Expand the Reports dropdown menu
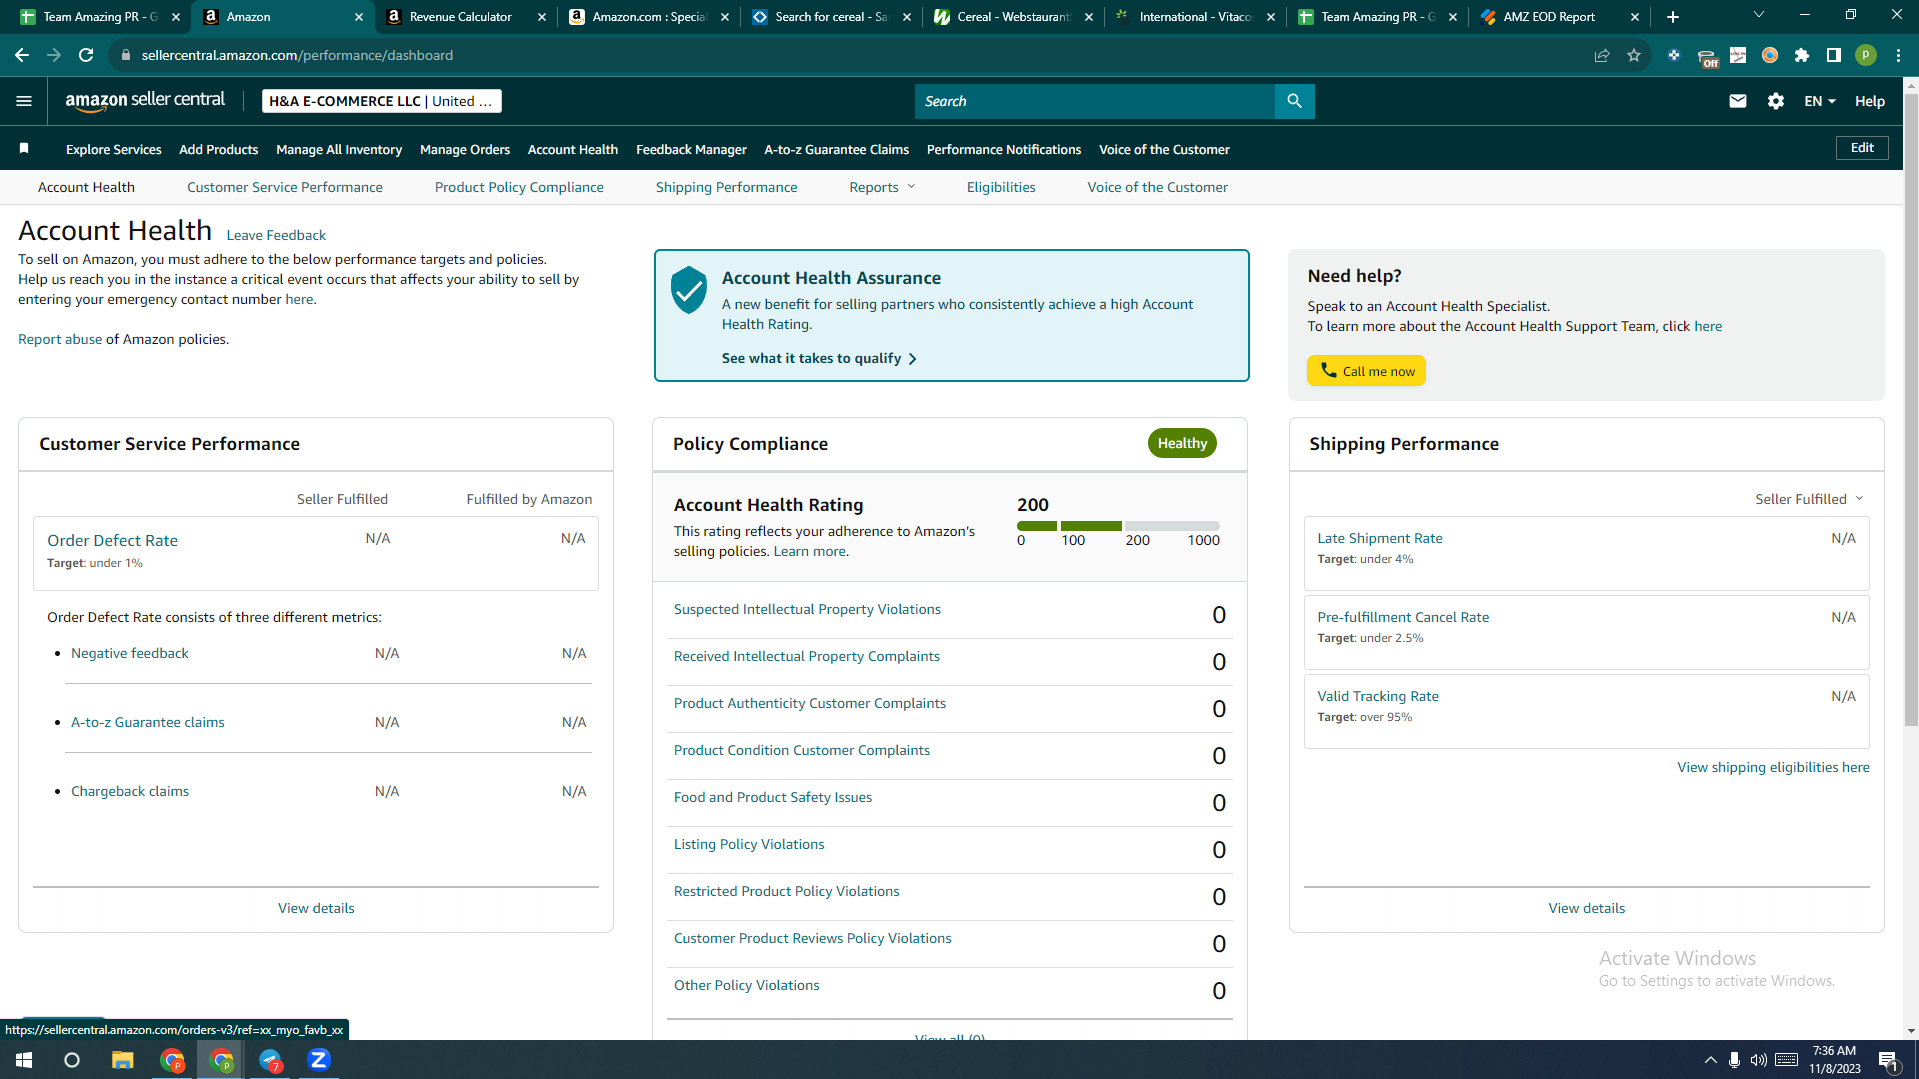Screen dimensions: 1919x1079 pyautogui.click(x=882, y=187)
